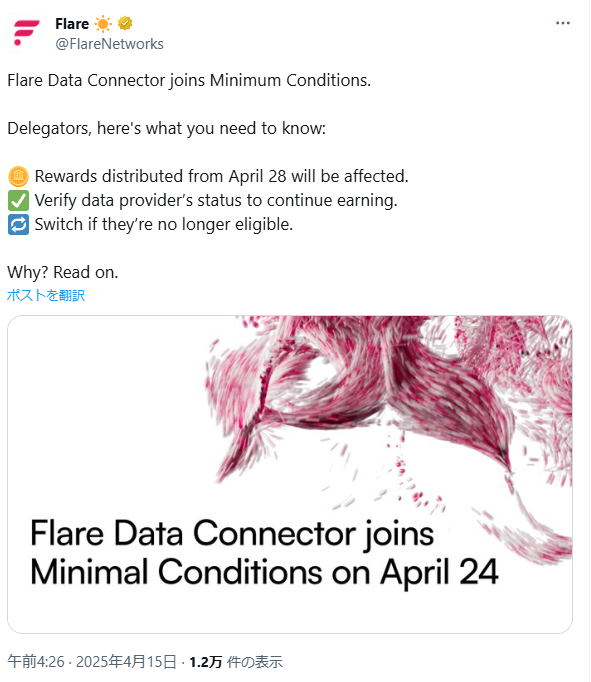
Task: Click the coin emoji before Rewards line
Action: 18,177
